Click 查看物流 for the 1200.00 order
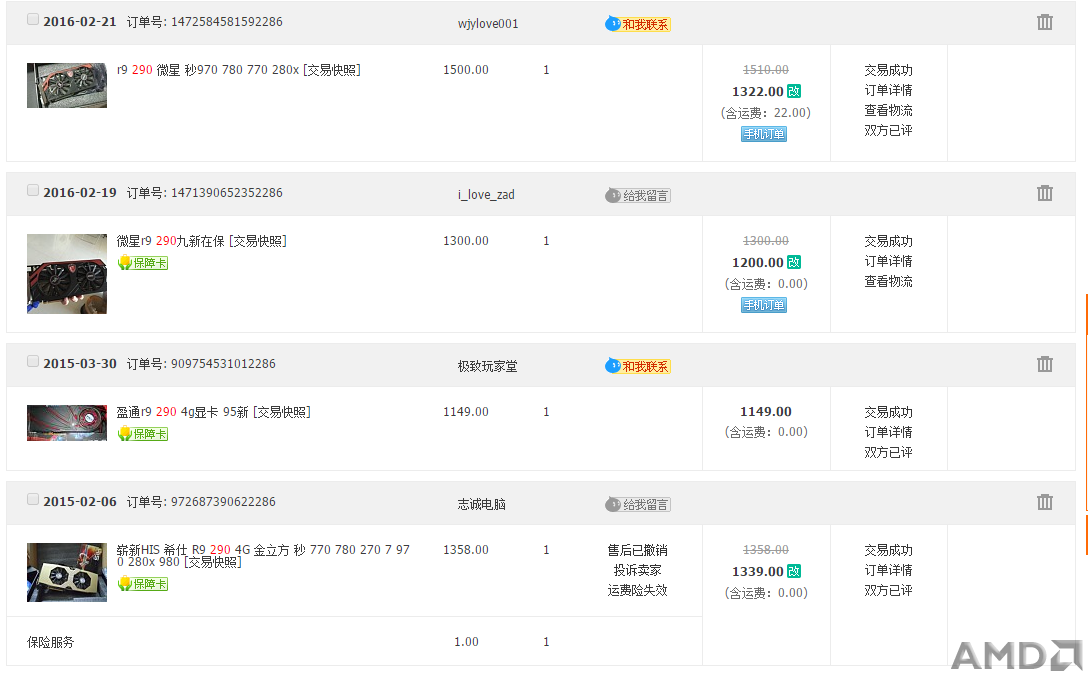Viewport: 1088px width, 676px height. [x=888, y=281]
